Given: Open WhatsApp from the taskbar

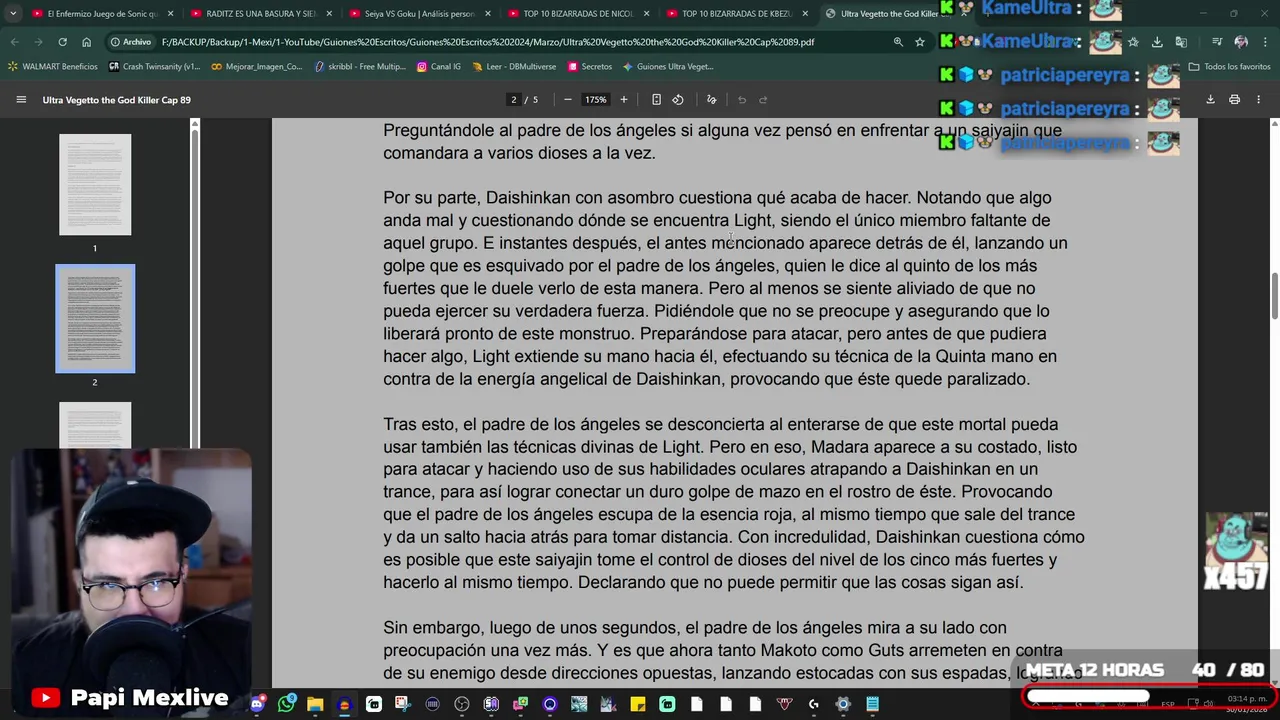Looking at the screenshot, I should pyautogui.click(x=287, y=705).
